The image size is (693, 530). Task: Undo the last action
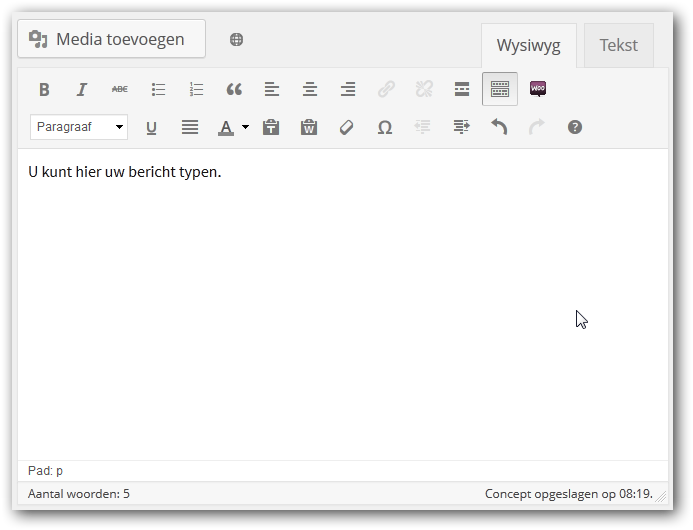pyautogui.click(x=499, y=127)
